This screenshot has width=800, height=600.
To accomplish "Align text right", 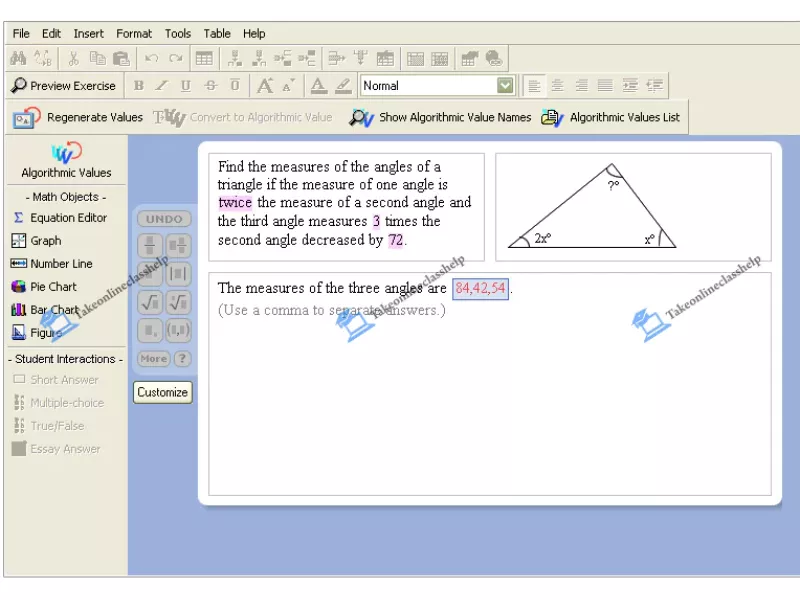I will pyautogui.click(x=581, y=86).
